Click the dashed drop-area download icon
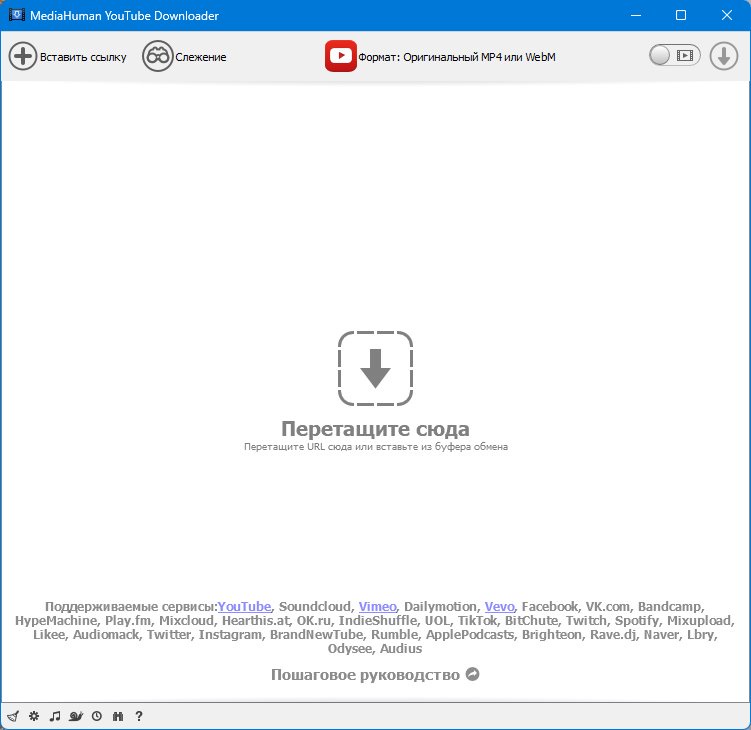 click(376, 368)
